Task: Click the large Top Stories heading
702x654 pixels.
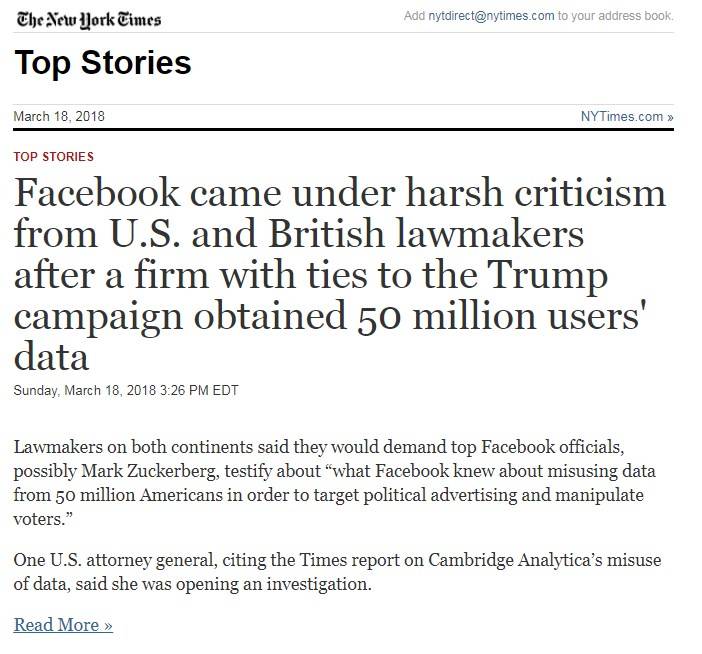Action: pos(102,63)
